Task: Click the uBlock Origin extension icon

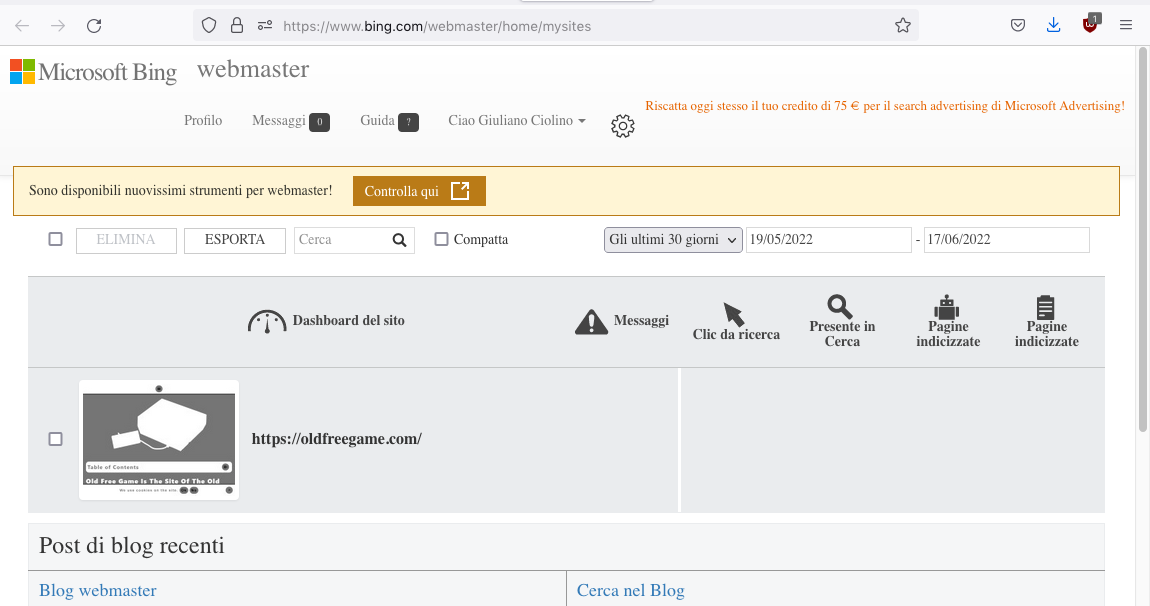Action: coord(1091,24)
